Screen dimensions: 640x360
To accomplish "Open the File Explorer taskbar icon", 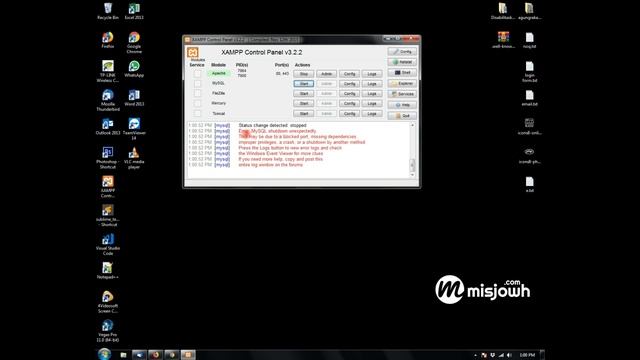I will pos(123,355).
